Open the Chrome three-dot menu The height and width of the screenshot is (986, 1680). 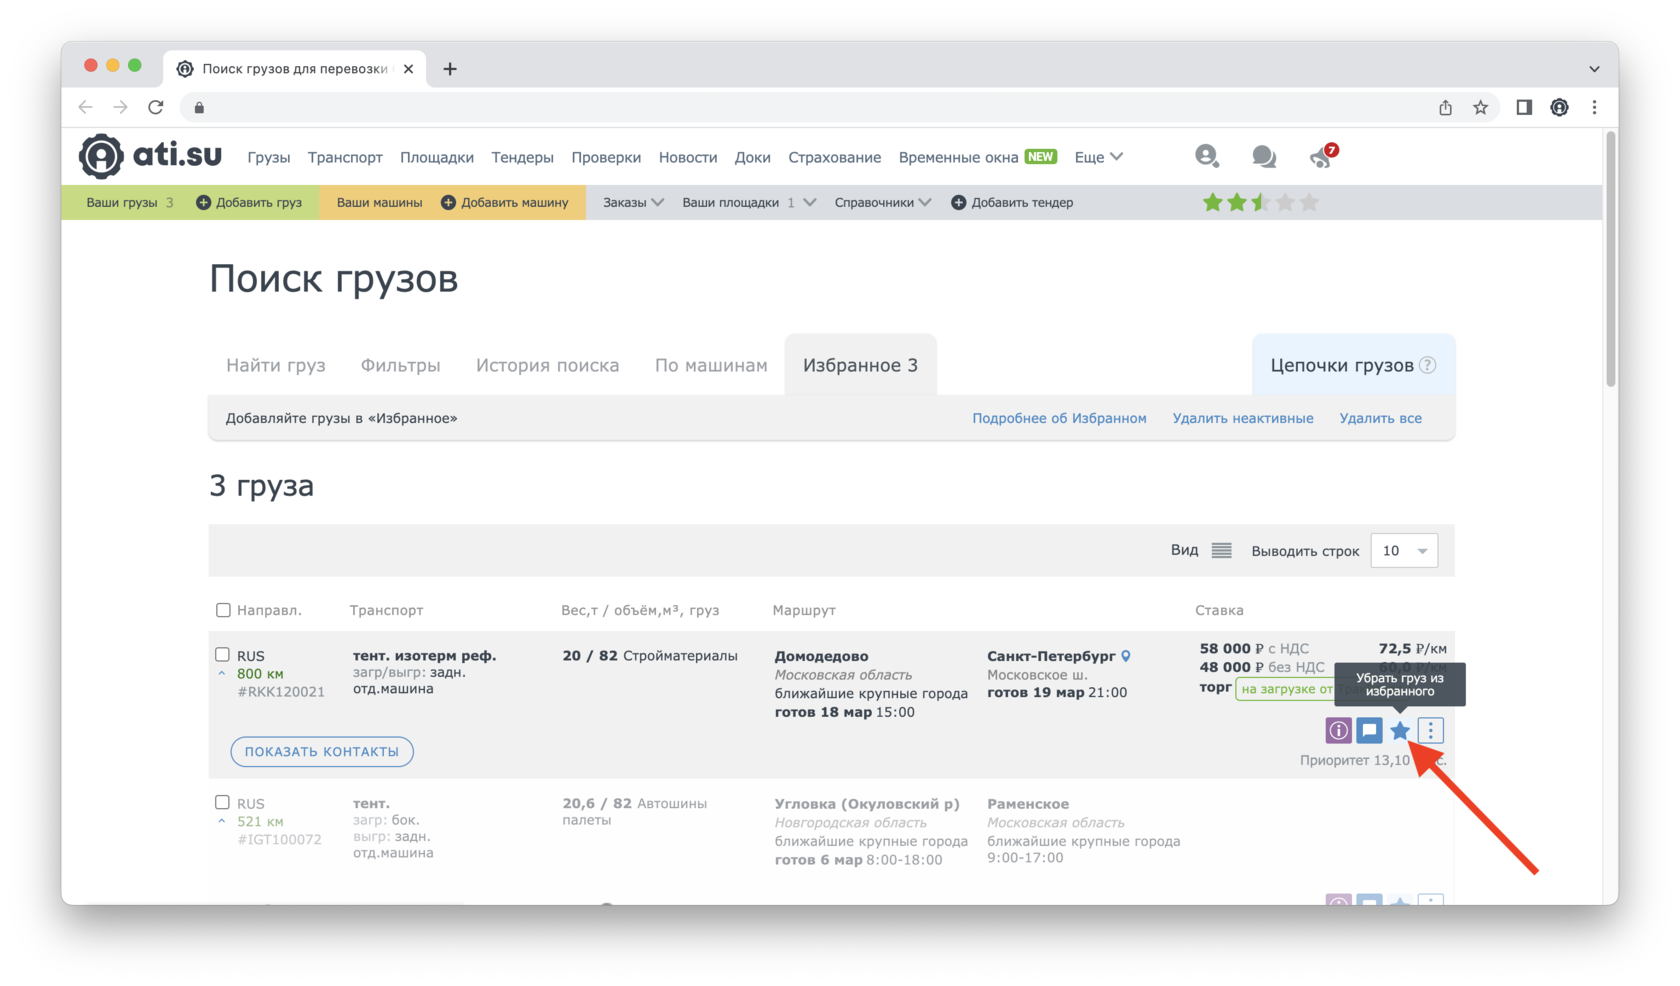(1594, 107)
